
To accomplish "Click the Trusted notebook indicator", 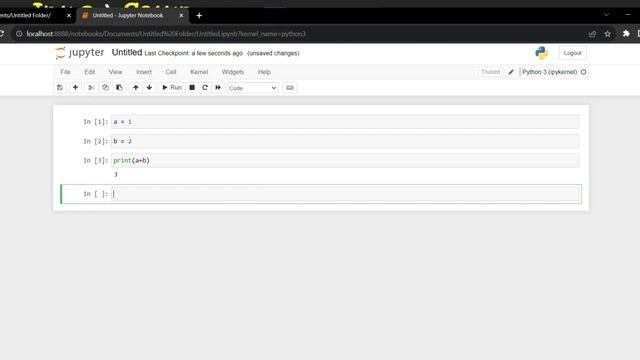I will click(x=490, y=72).
